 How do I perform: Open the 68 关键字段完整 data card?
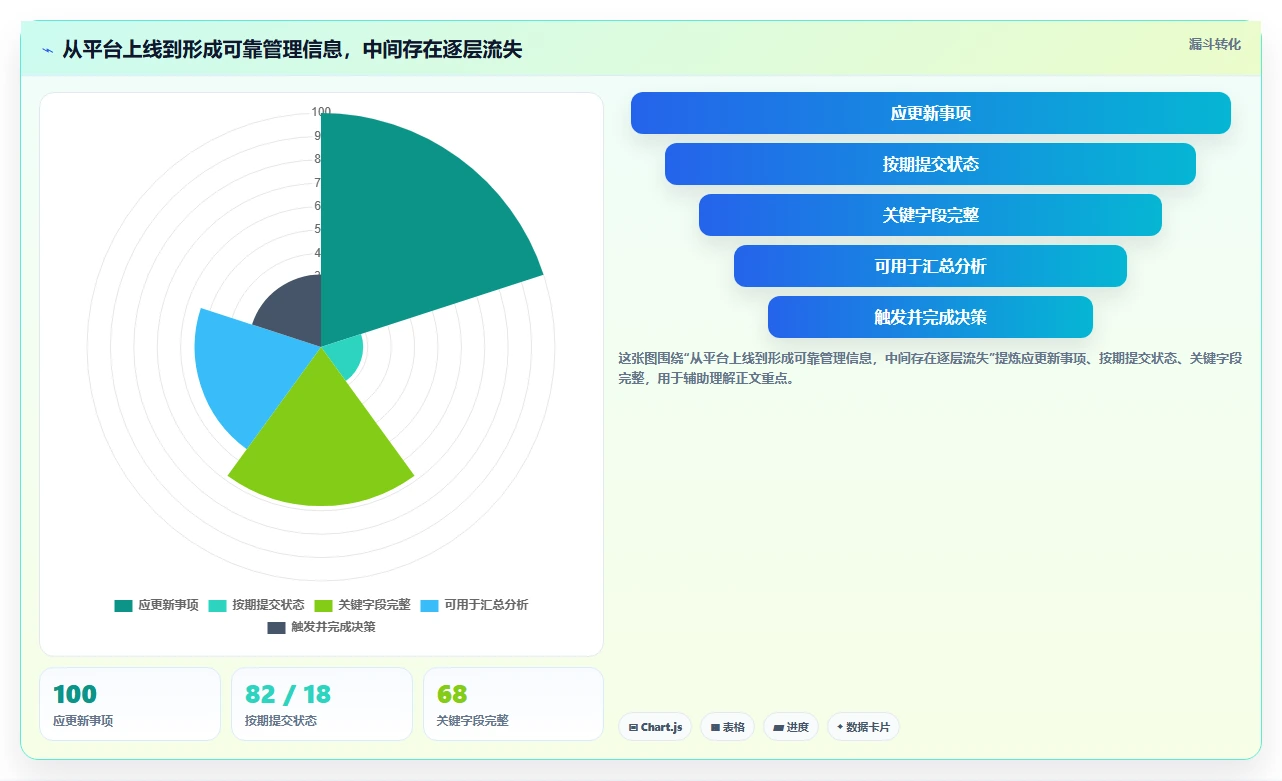pyautogui.click(x=514, y=704)
